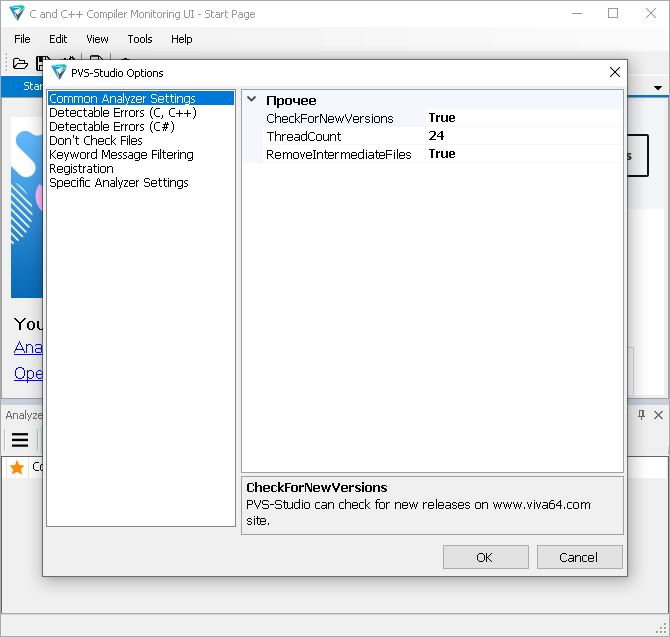Click RemoveIntermediateFiles True value
Screen dimensions: 670x637
pyautogui.click(x=524, y=154)
